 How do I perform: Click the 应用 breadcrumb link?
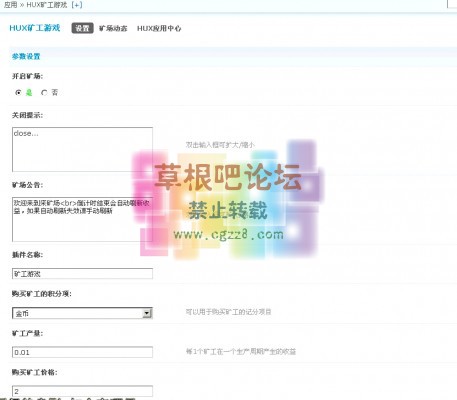(10, 5)
